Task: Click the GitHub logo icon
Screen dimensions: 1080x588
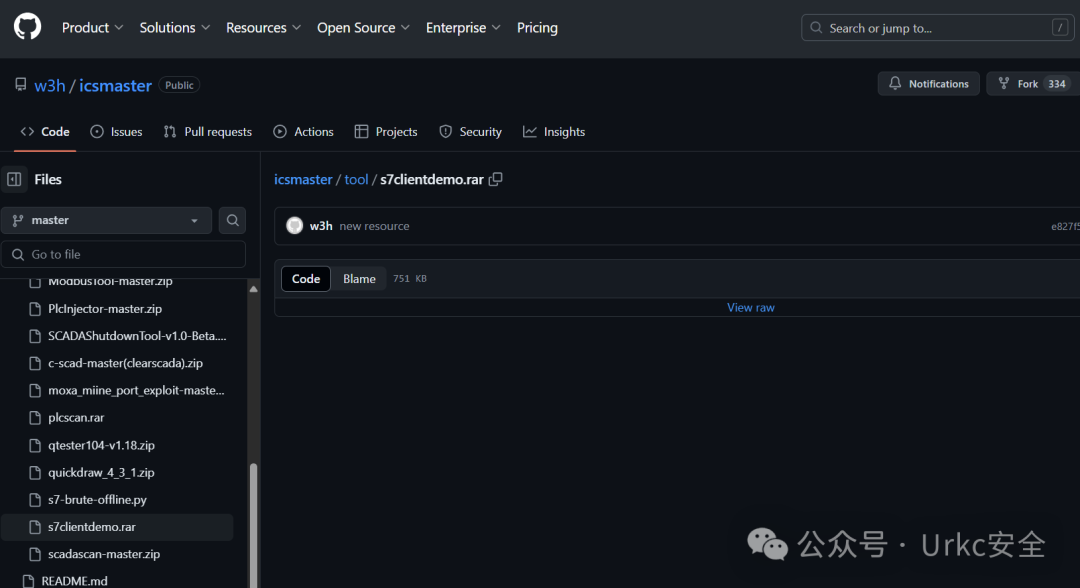Action: tap(28, 28)
